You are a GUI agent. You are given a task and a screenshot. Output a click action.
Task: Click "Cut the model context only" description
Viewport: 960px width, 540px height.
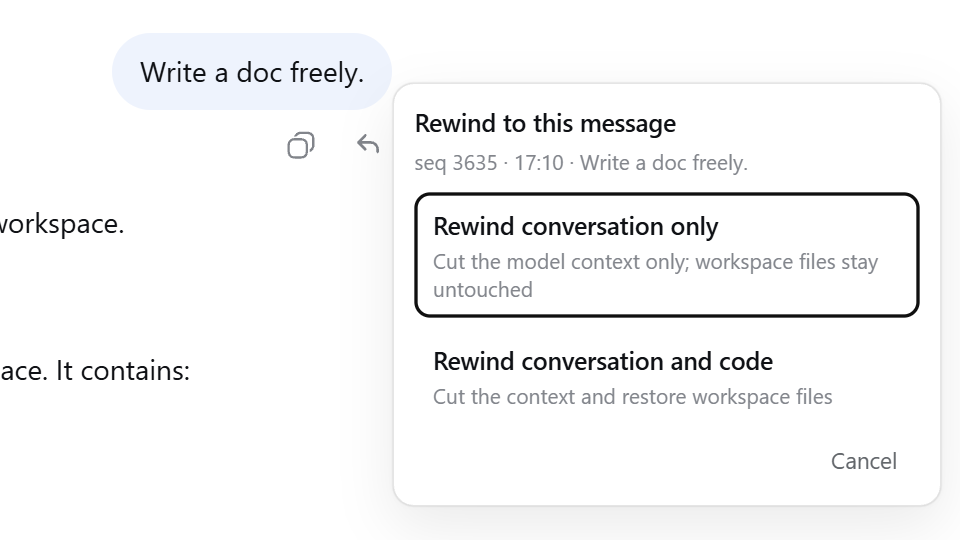[561, 262]
